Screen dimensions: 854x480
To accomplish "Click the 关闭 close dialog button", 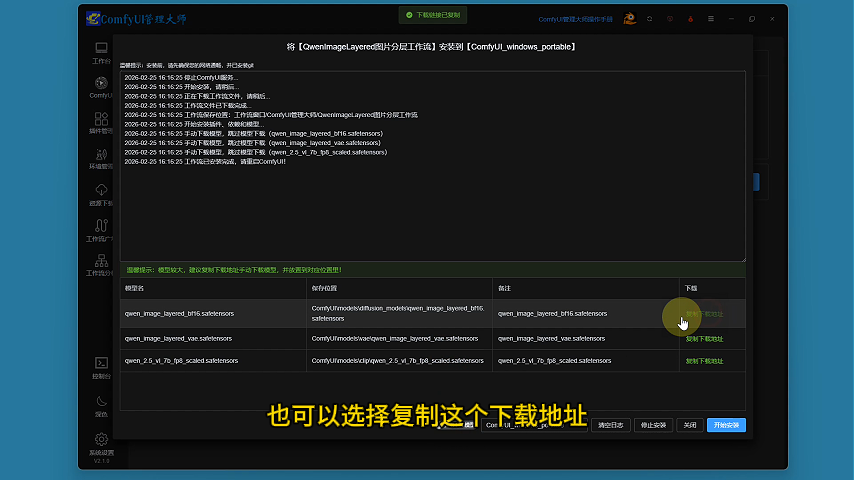I will 690,425.
